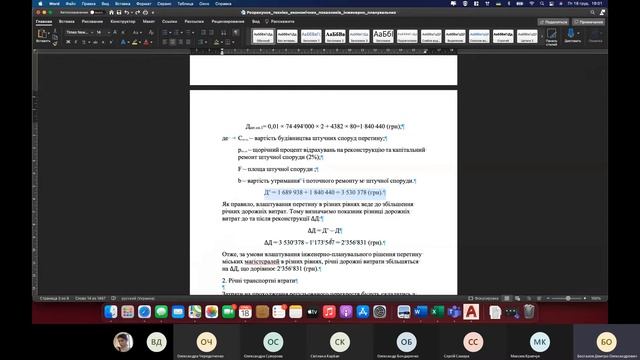The height and width of the screenshot is (360, 640).
Task: Expand the styles gallery arrow
Action: (542, 36)
